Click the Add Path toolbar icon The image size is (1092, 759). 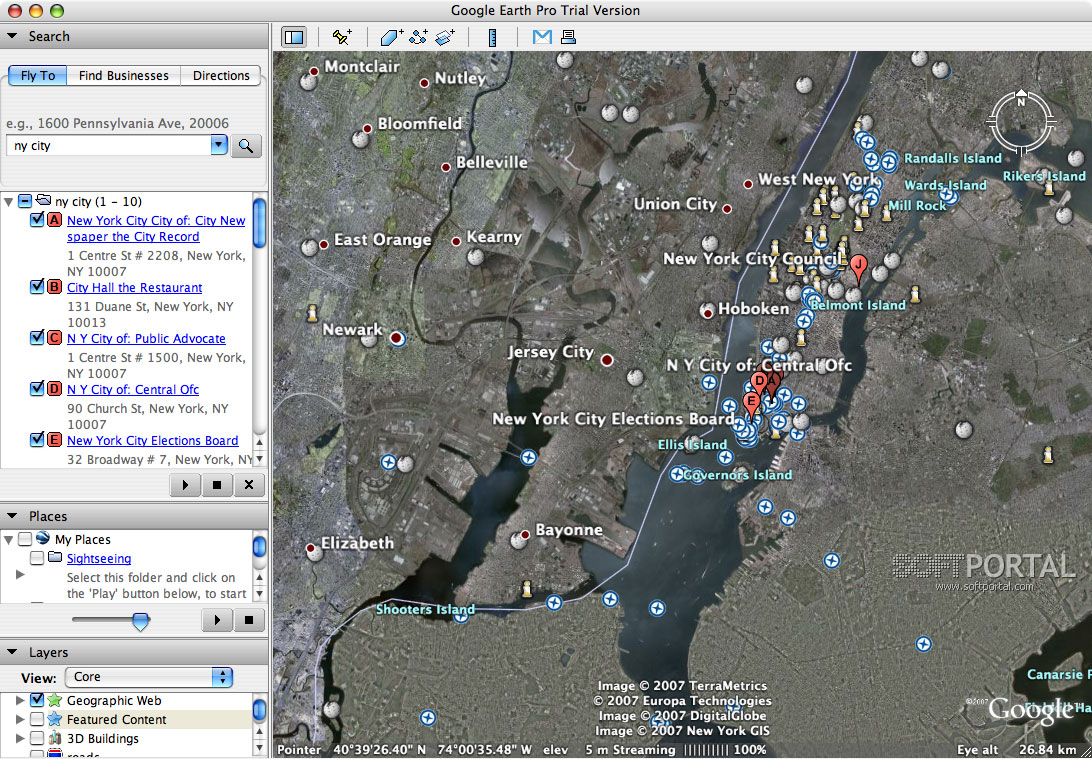click(418, 37)
